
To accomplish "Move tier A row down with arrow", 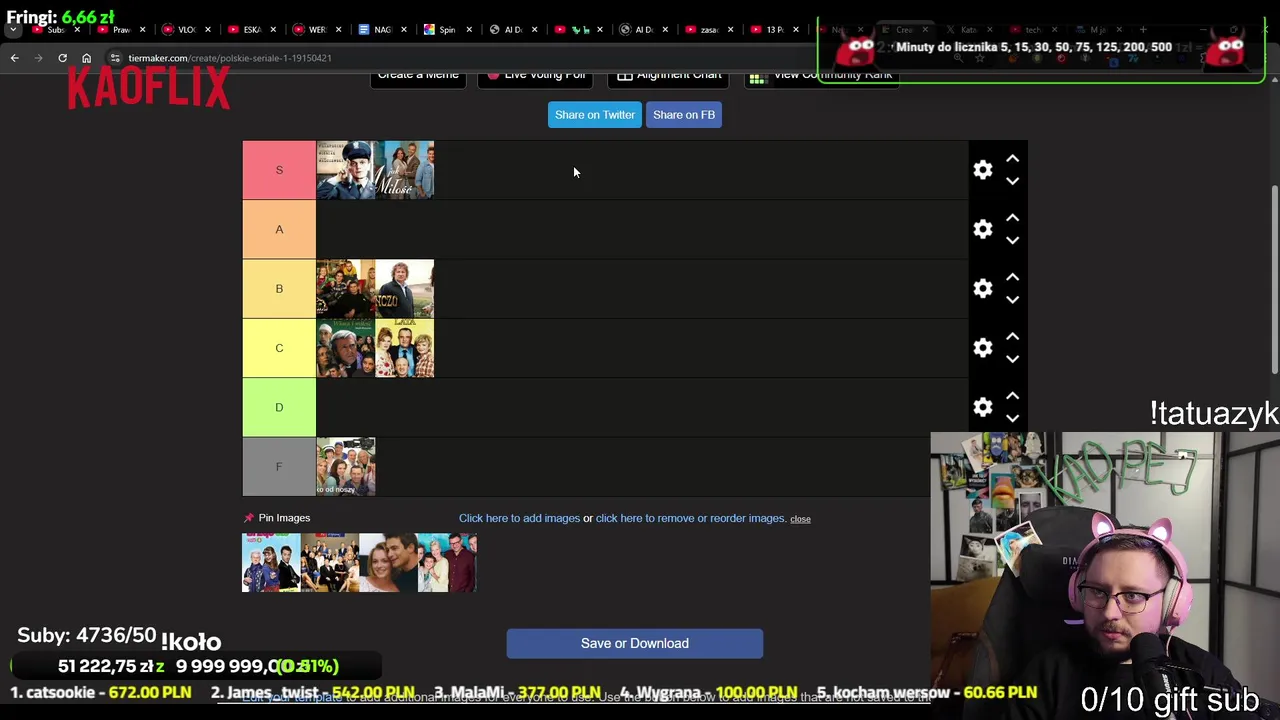I will 1012,240.
